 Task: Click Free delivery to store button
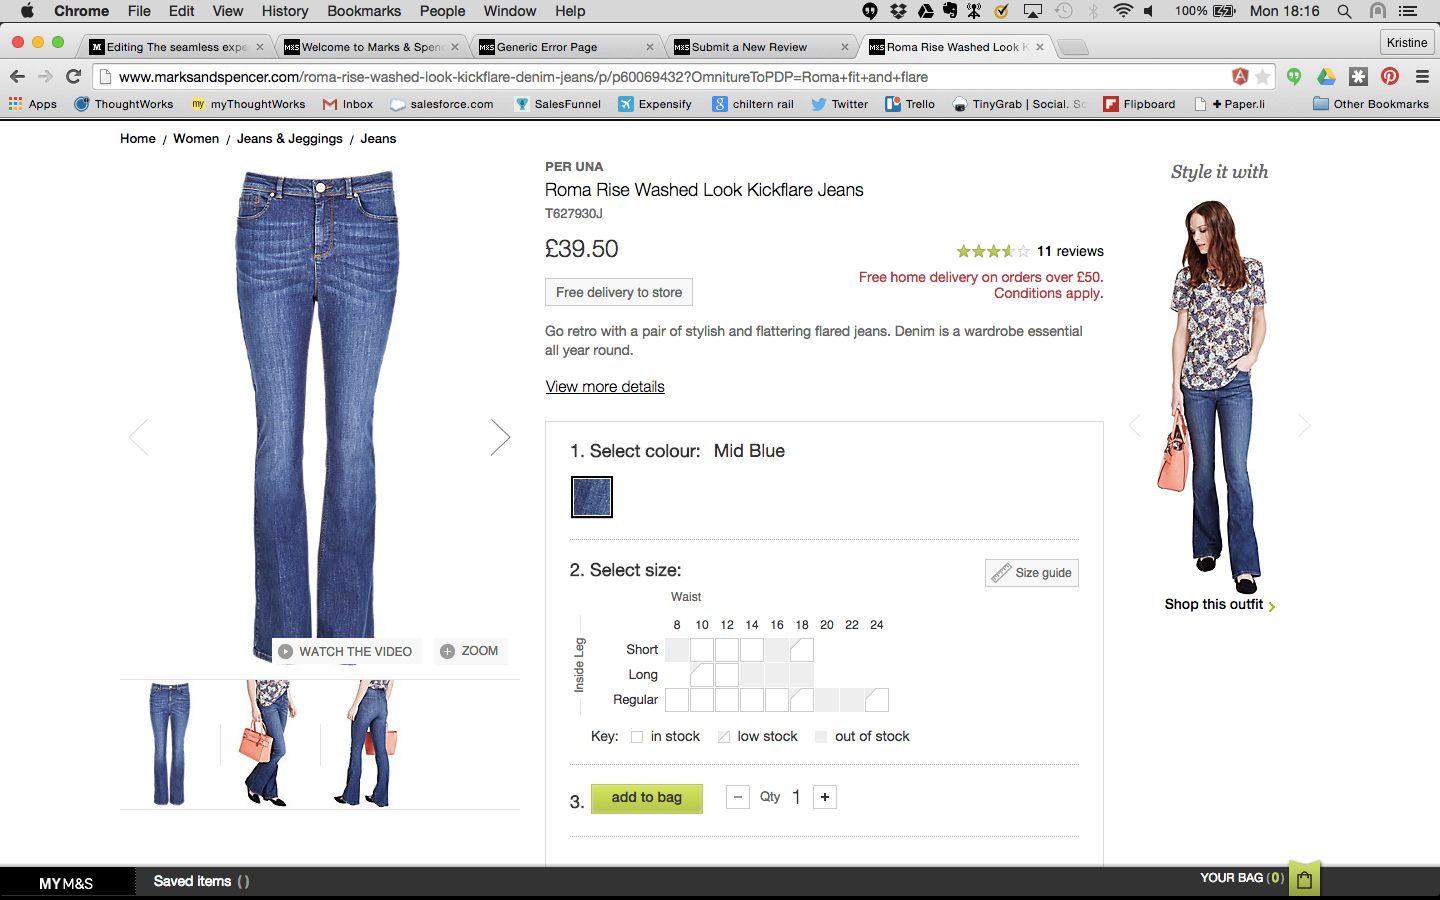[619, 292]
